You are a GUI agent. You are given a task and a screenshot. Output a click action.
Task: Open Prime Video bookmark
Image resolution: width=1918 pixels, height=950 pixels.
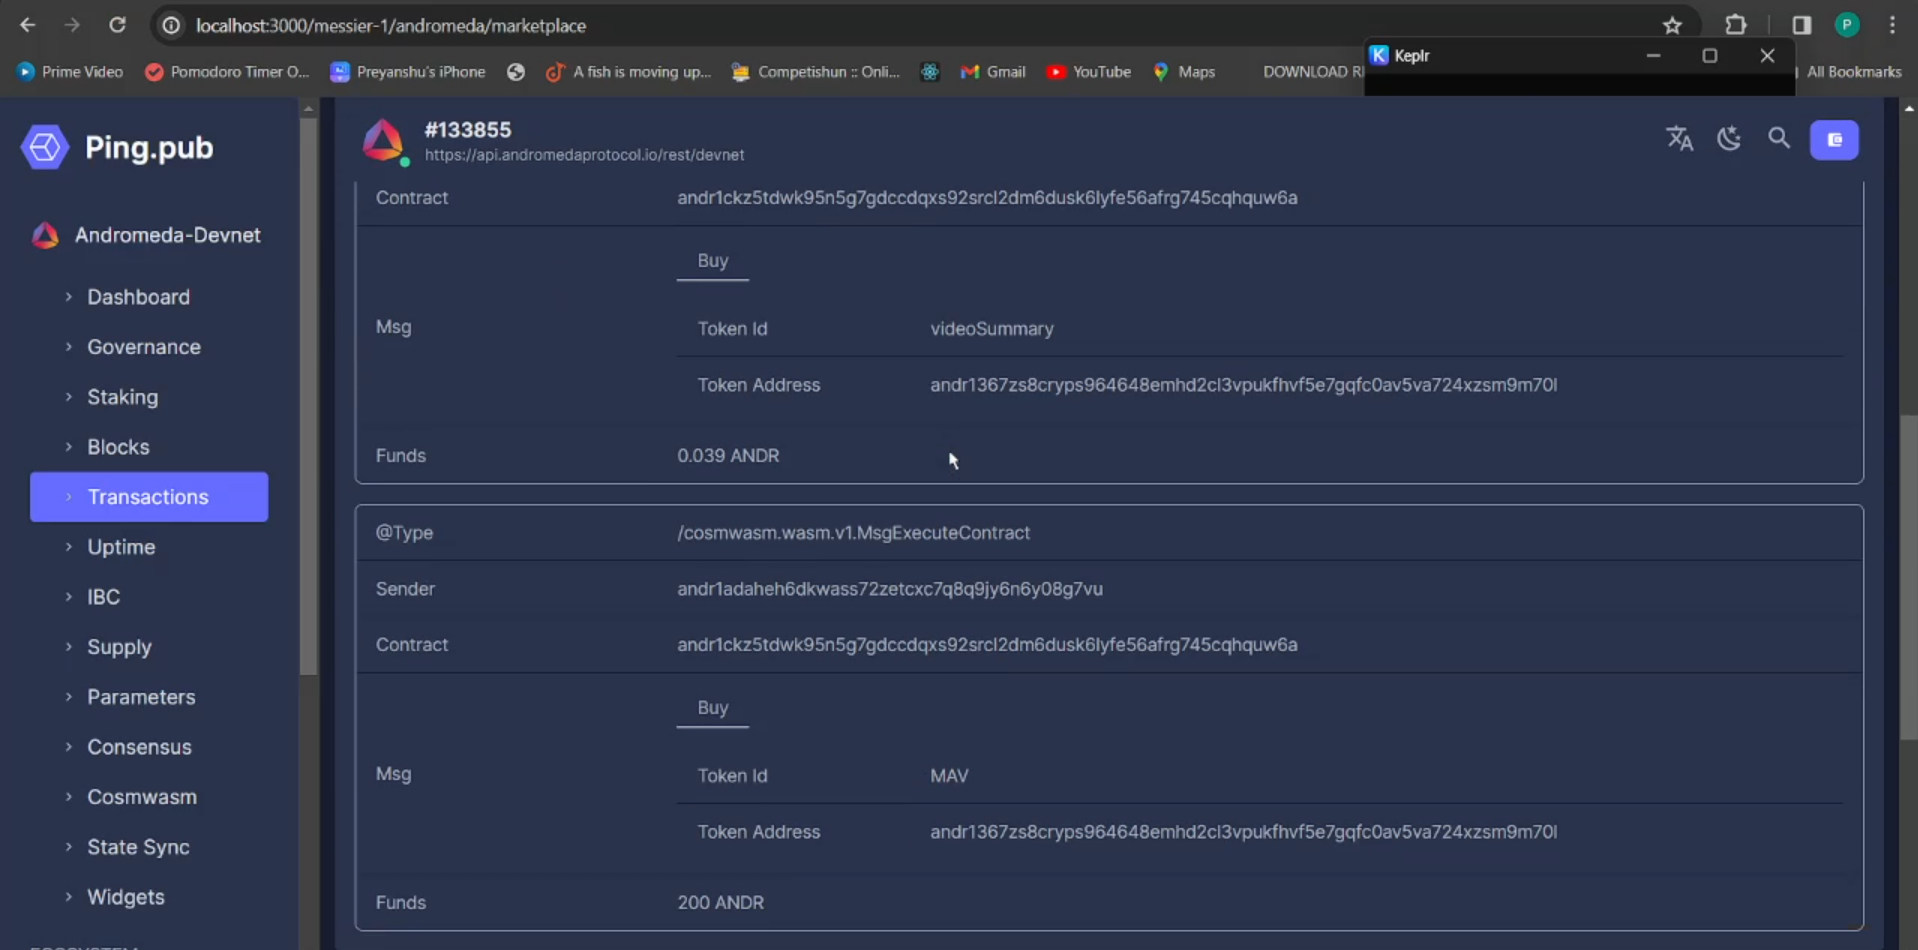(70, 72)
